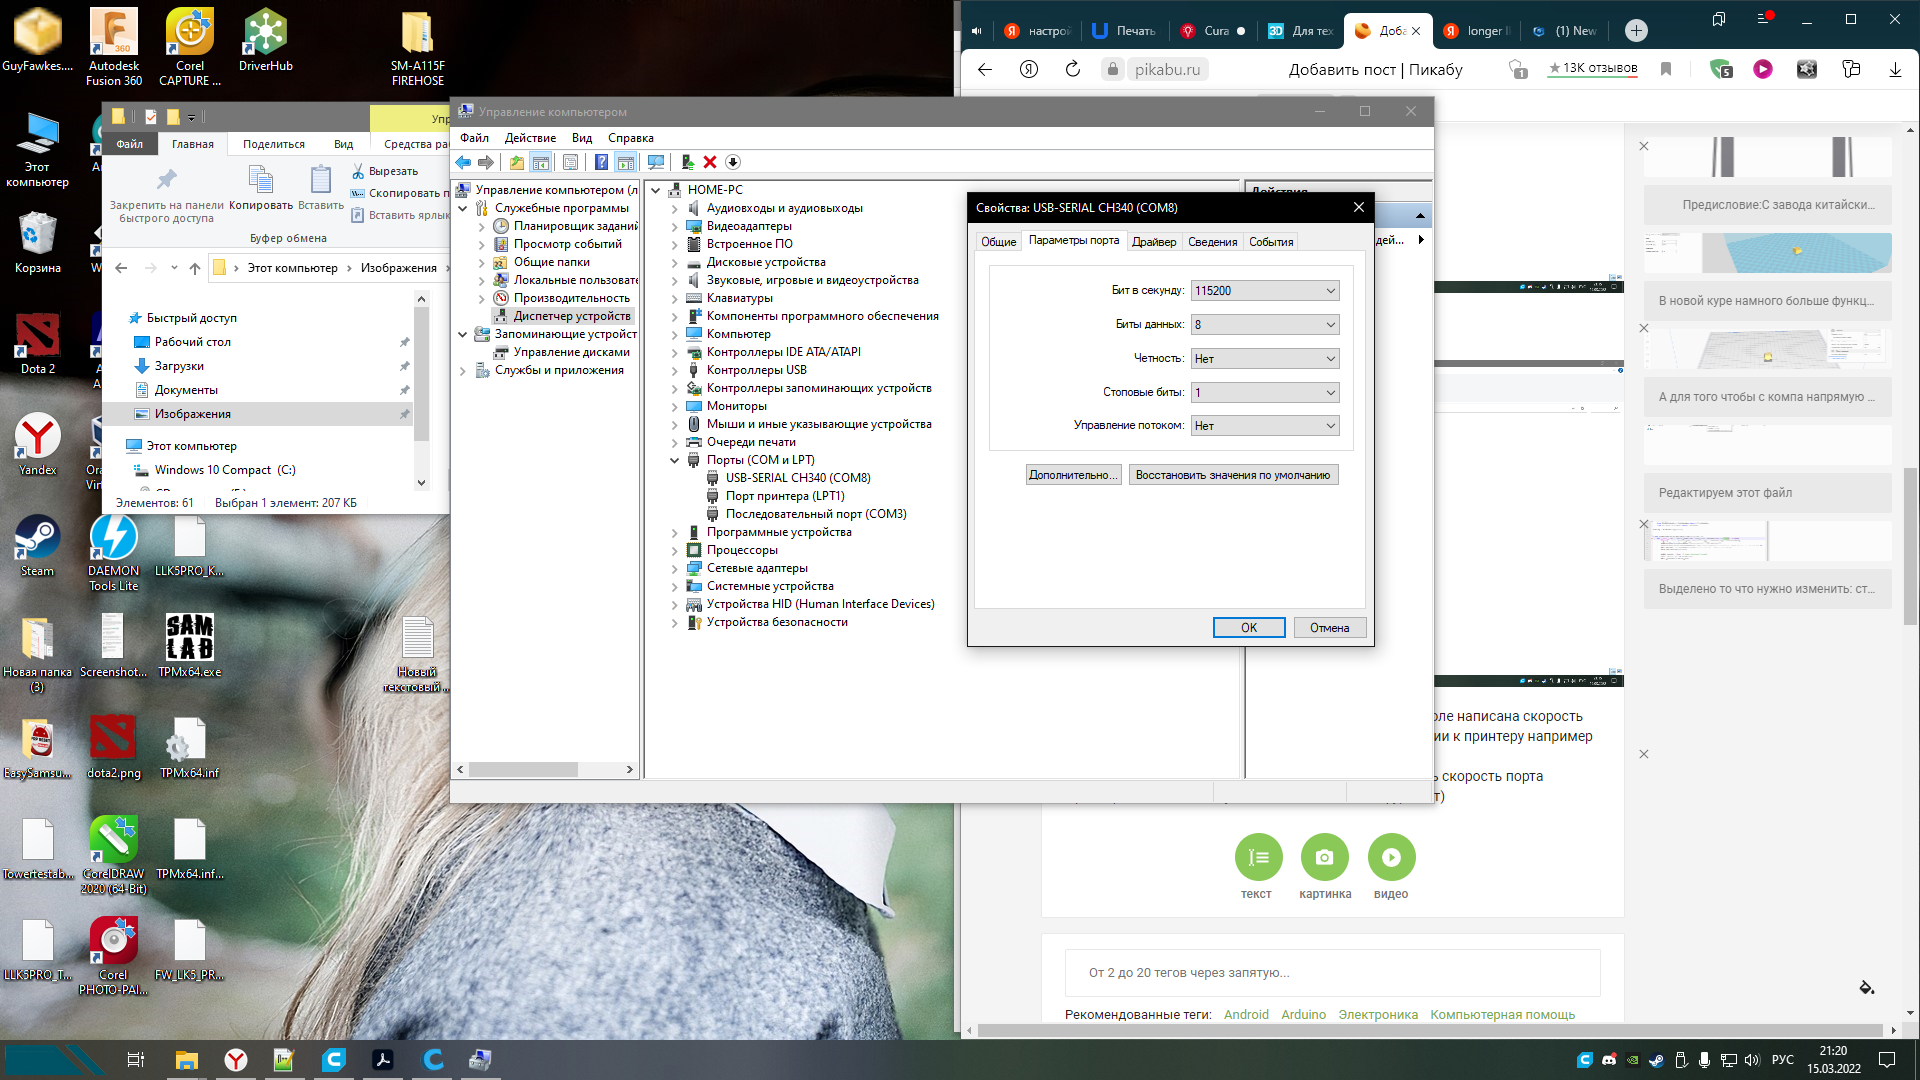1920x1080 pixels.
Task: Open the Stop bits dropdown
Action: [x=1265, y=393]
